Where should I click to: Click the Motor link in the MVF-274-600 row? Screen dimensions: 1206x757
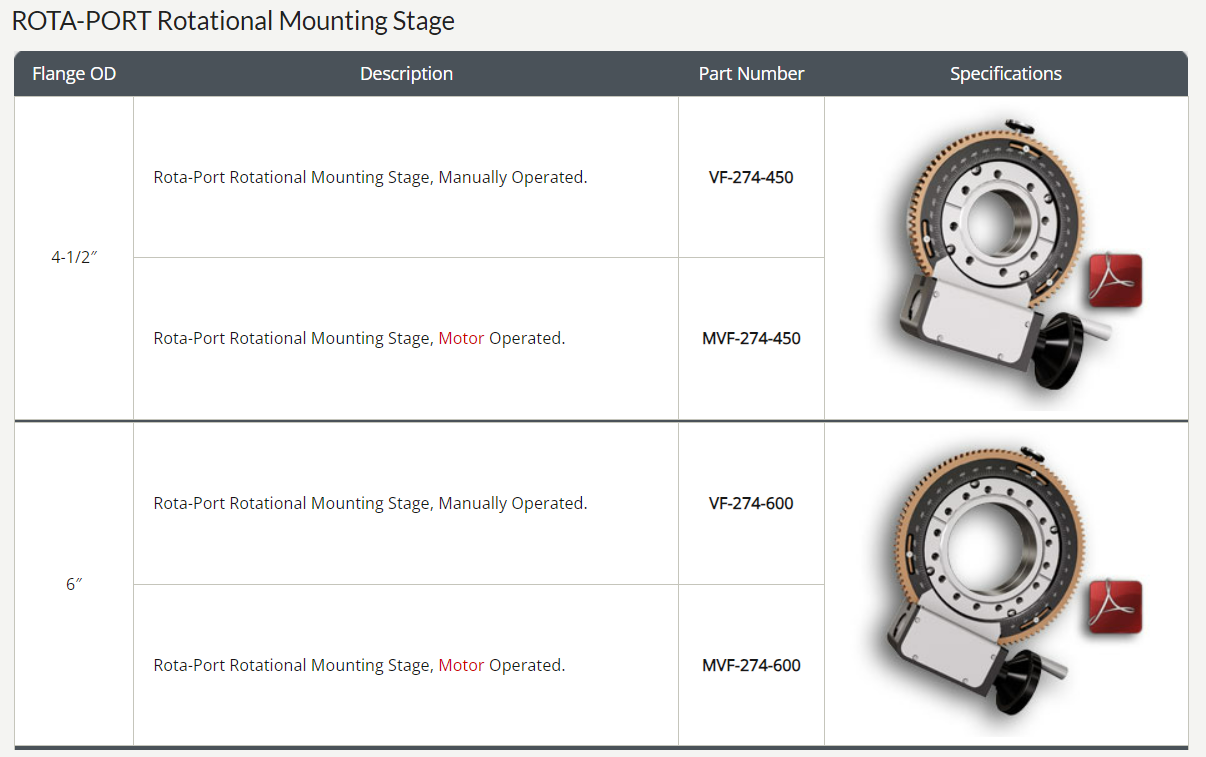(x=461, y=665)
